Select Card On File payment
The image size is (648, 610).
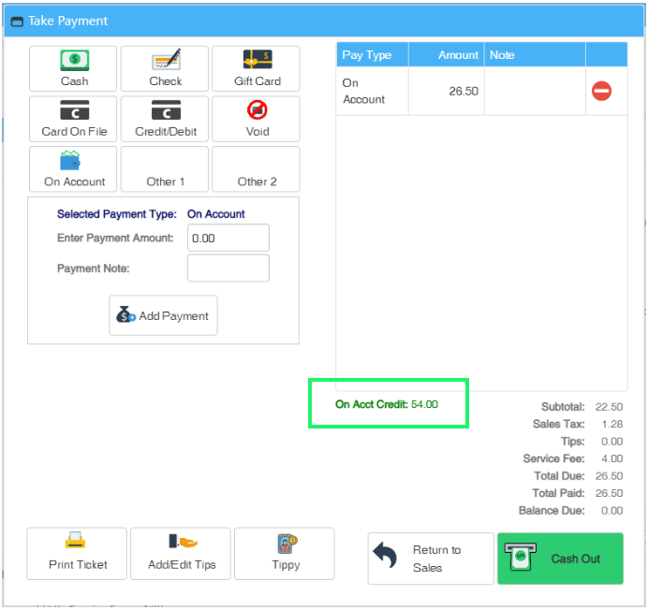coord(73,119)
